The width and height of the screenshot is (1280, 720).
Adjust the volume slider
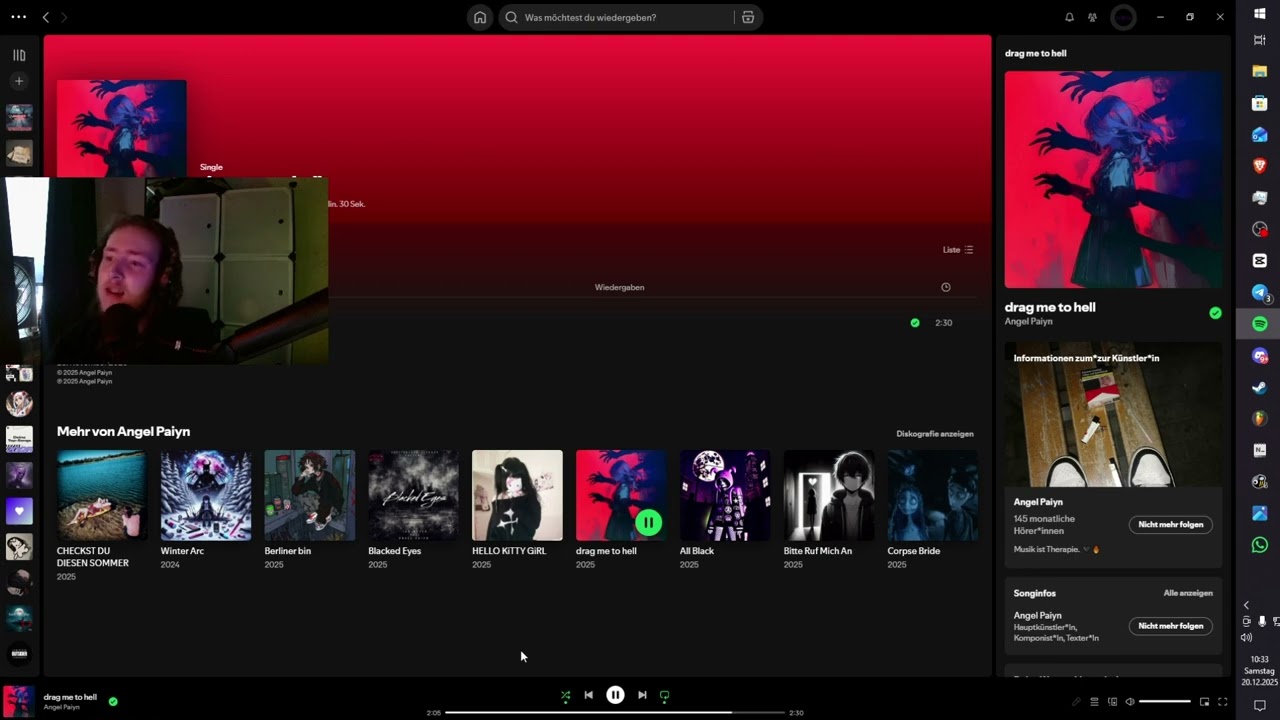[1165, 702]
